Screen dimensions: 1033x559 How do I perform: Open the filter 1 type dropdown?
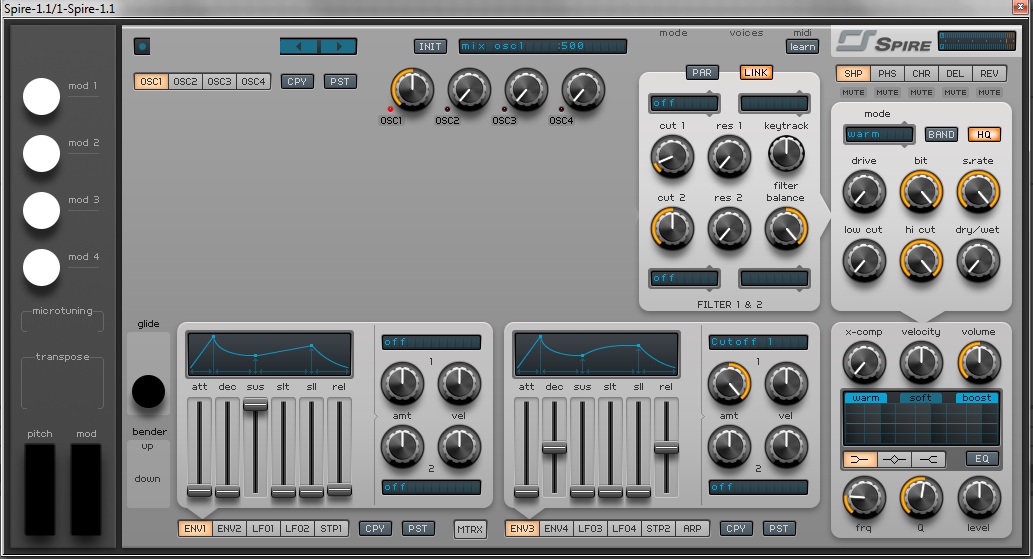point(684,103)
